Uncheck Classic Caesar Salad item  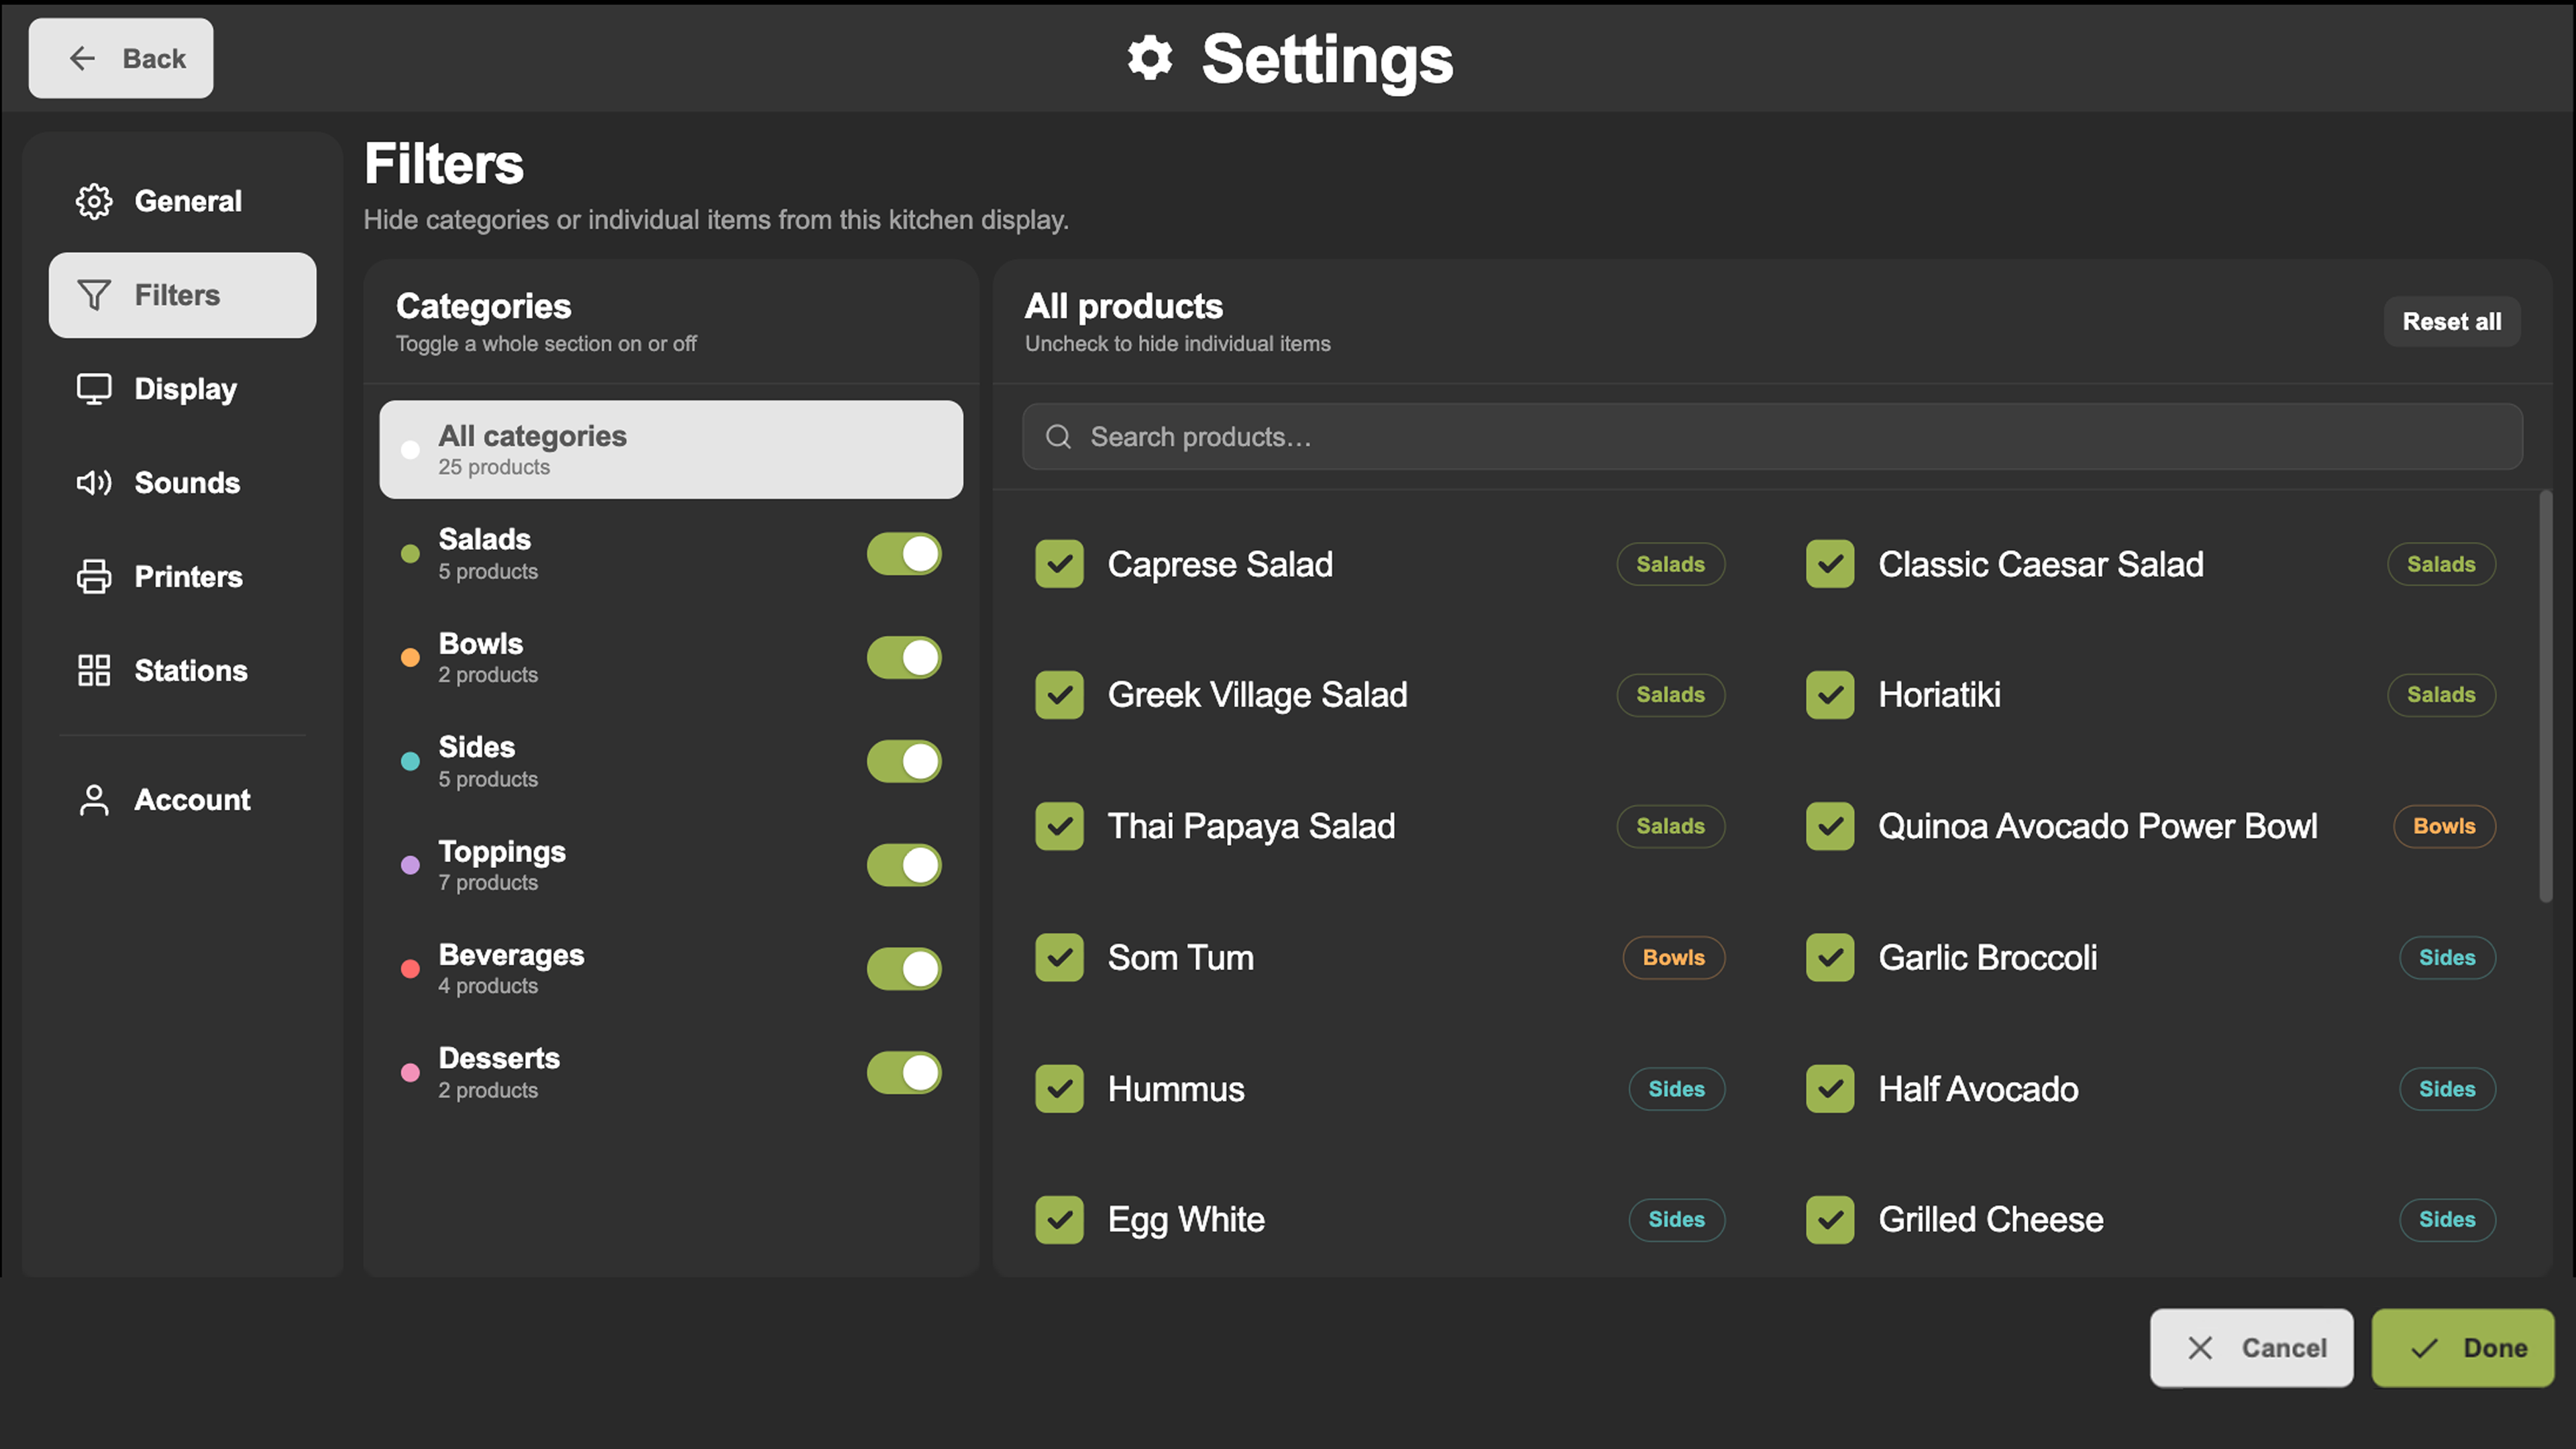(1830, 564)
